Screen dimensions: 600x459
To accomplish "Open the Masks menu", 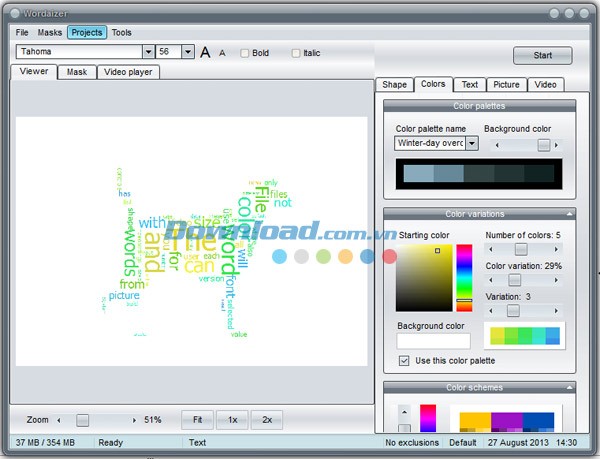I will click(x=50, y=32).
